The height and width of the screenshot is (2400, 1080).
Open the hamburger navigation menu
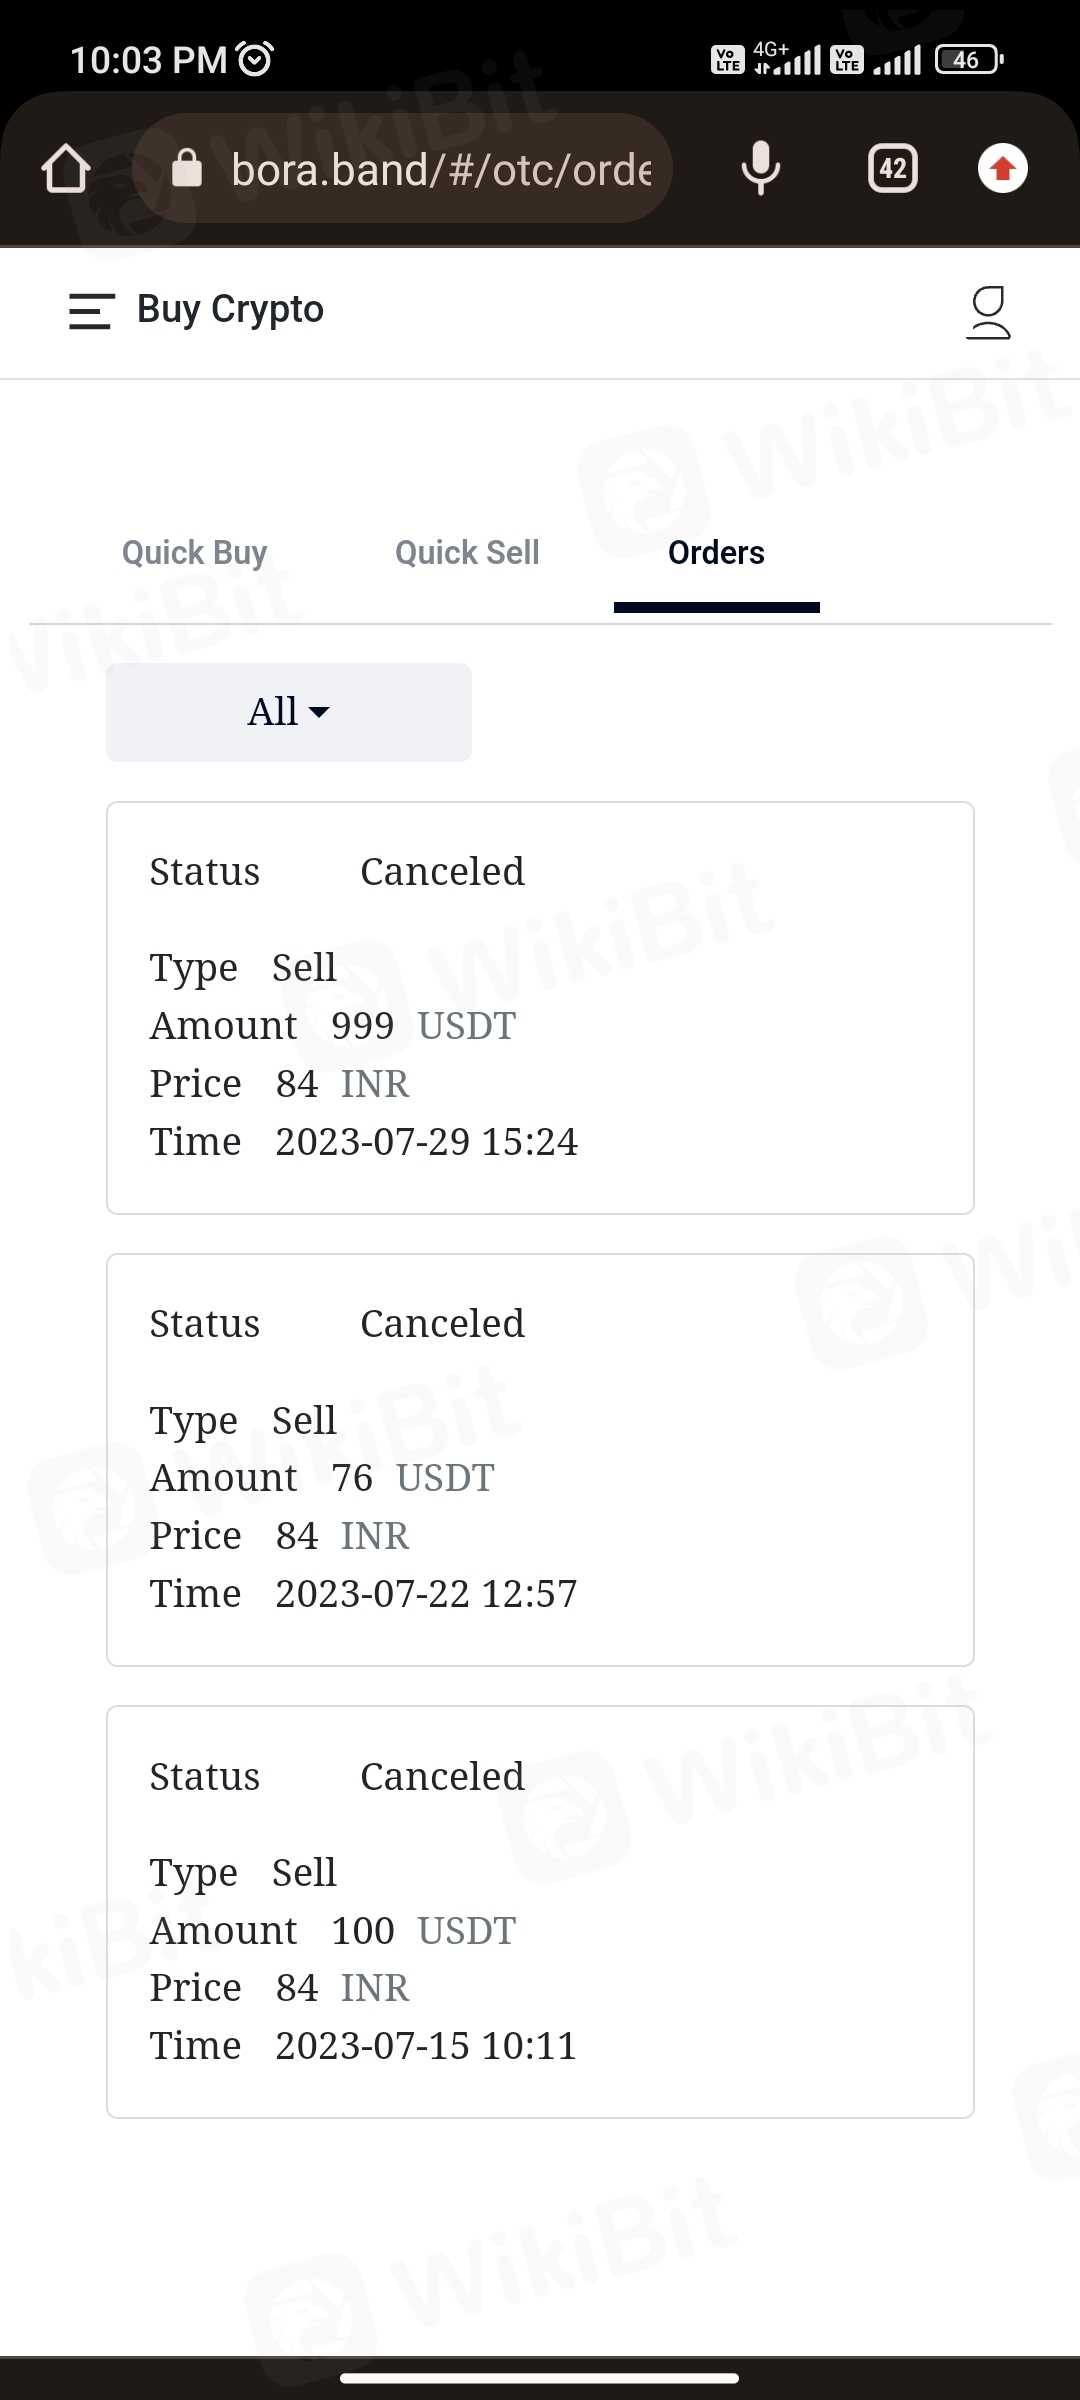pyautogui.click(x=92, y=311)
